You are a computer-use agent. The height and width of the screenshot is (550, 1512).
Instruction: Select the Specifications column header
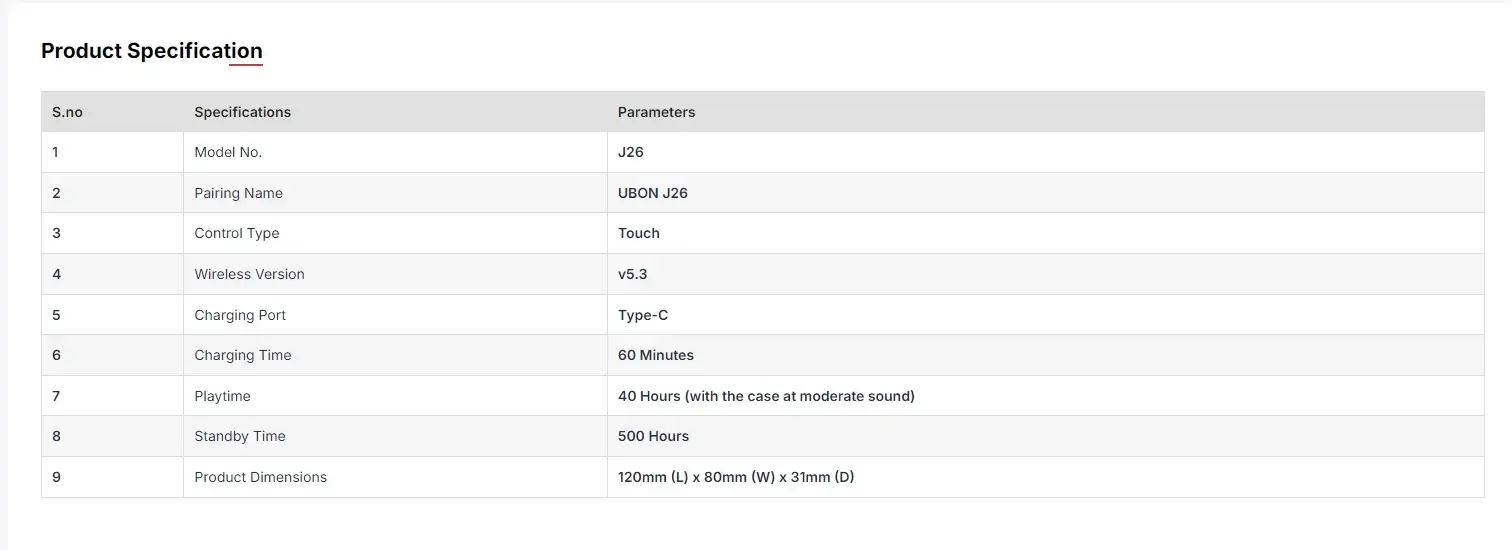pos(242,112)
